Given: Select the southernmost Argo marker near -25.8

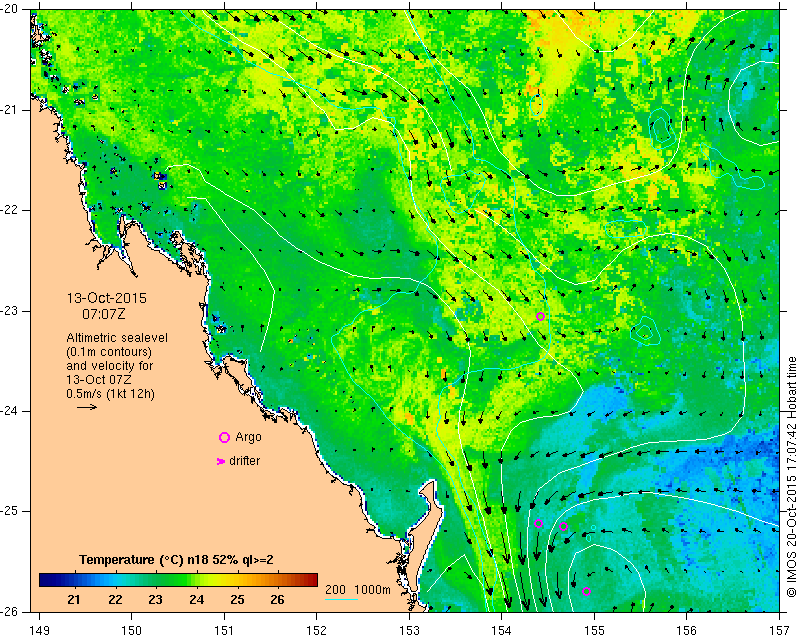Looking at the screenshot, I should [x=587, y=592].
